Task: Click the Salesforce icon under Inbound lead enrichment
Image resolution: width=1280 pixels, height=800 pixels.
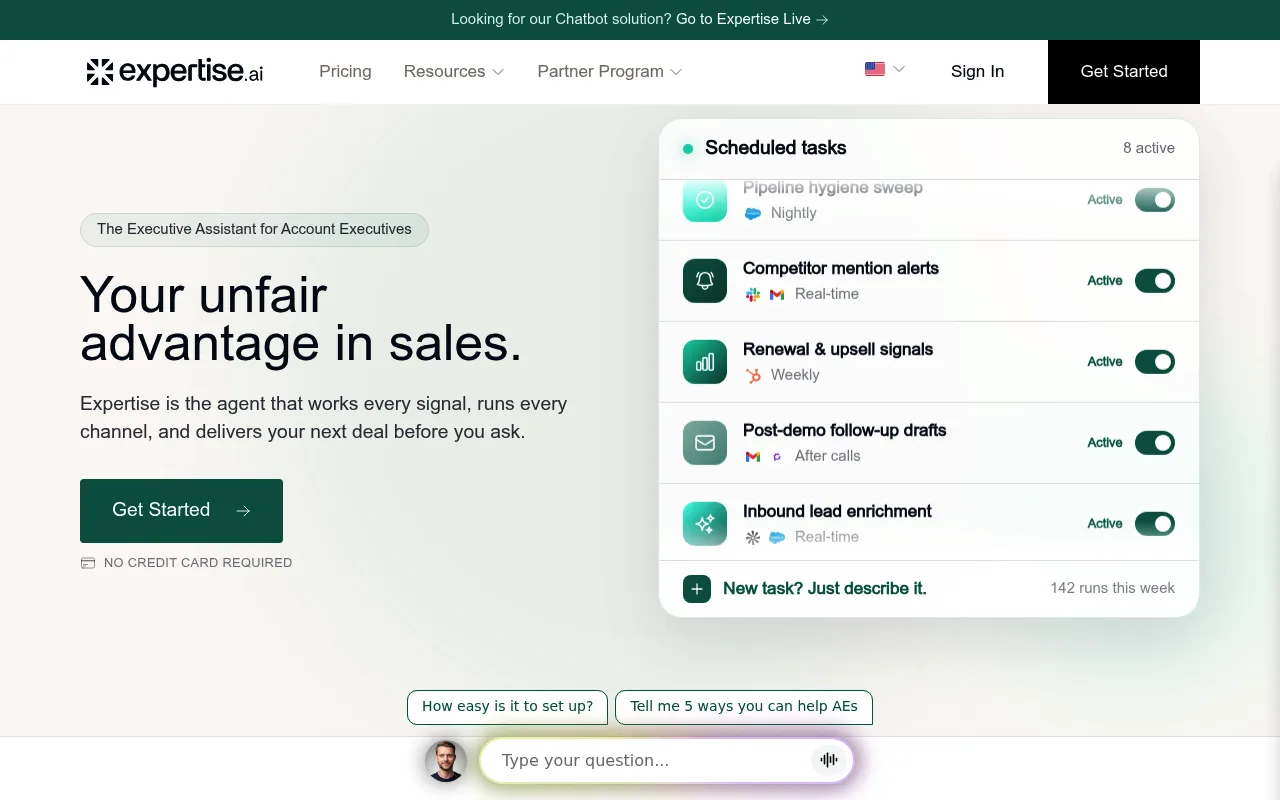Action: pos(777,537)
